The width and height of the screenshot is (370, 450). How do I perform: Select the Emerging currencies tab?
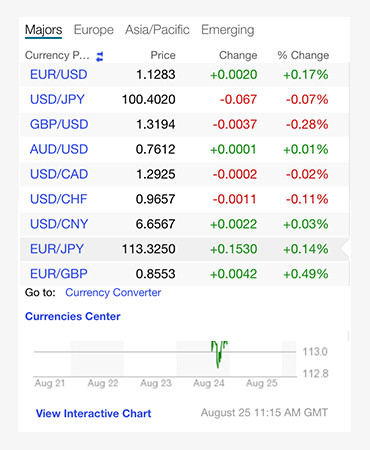(x=228, y=30)
